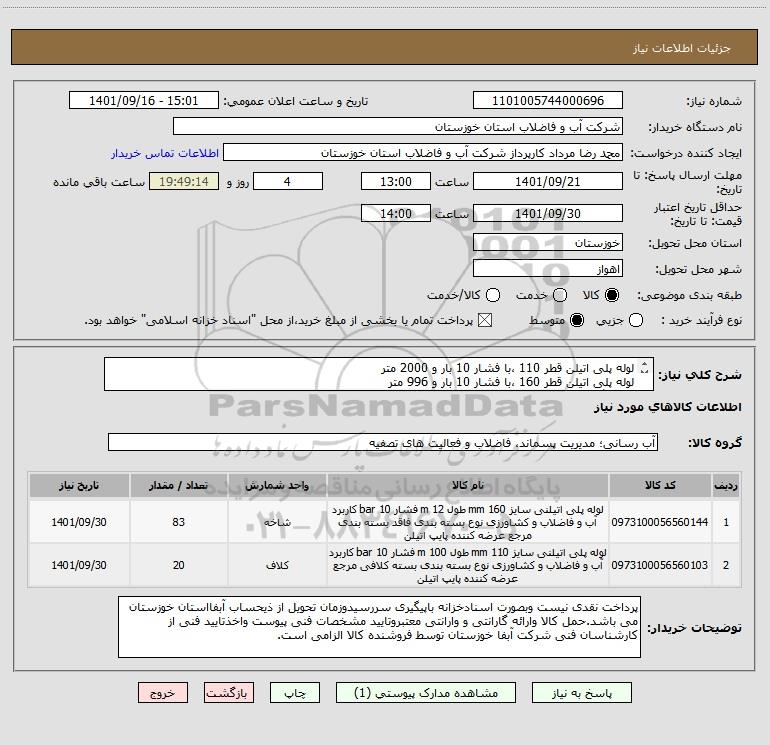This screenshot has height=745, width=770.
Task: Click the واحد شمارش column header
Action: [x=277, y=486]
